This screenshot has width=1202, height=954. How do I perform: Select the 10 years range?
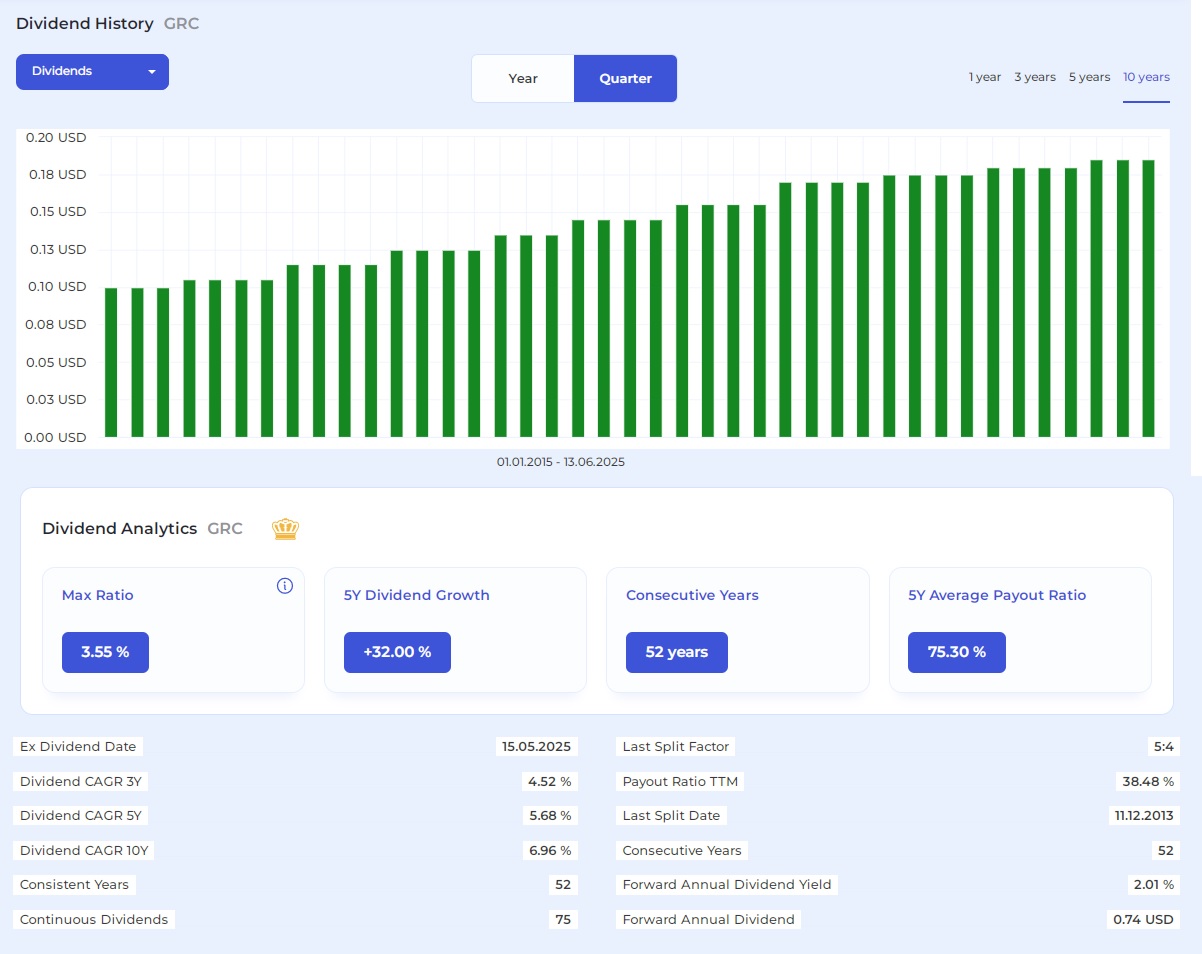click(1146, 77)
